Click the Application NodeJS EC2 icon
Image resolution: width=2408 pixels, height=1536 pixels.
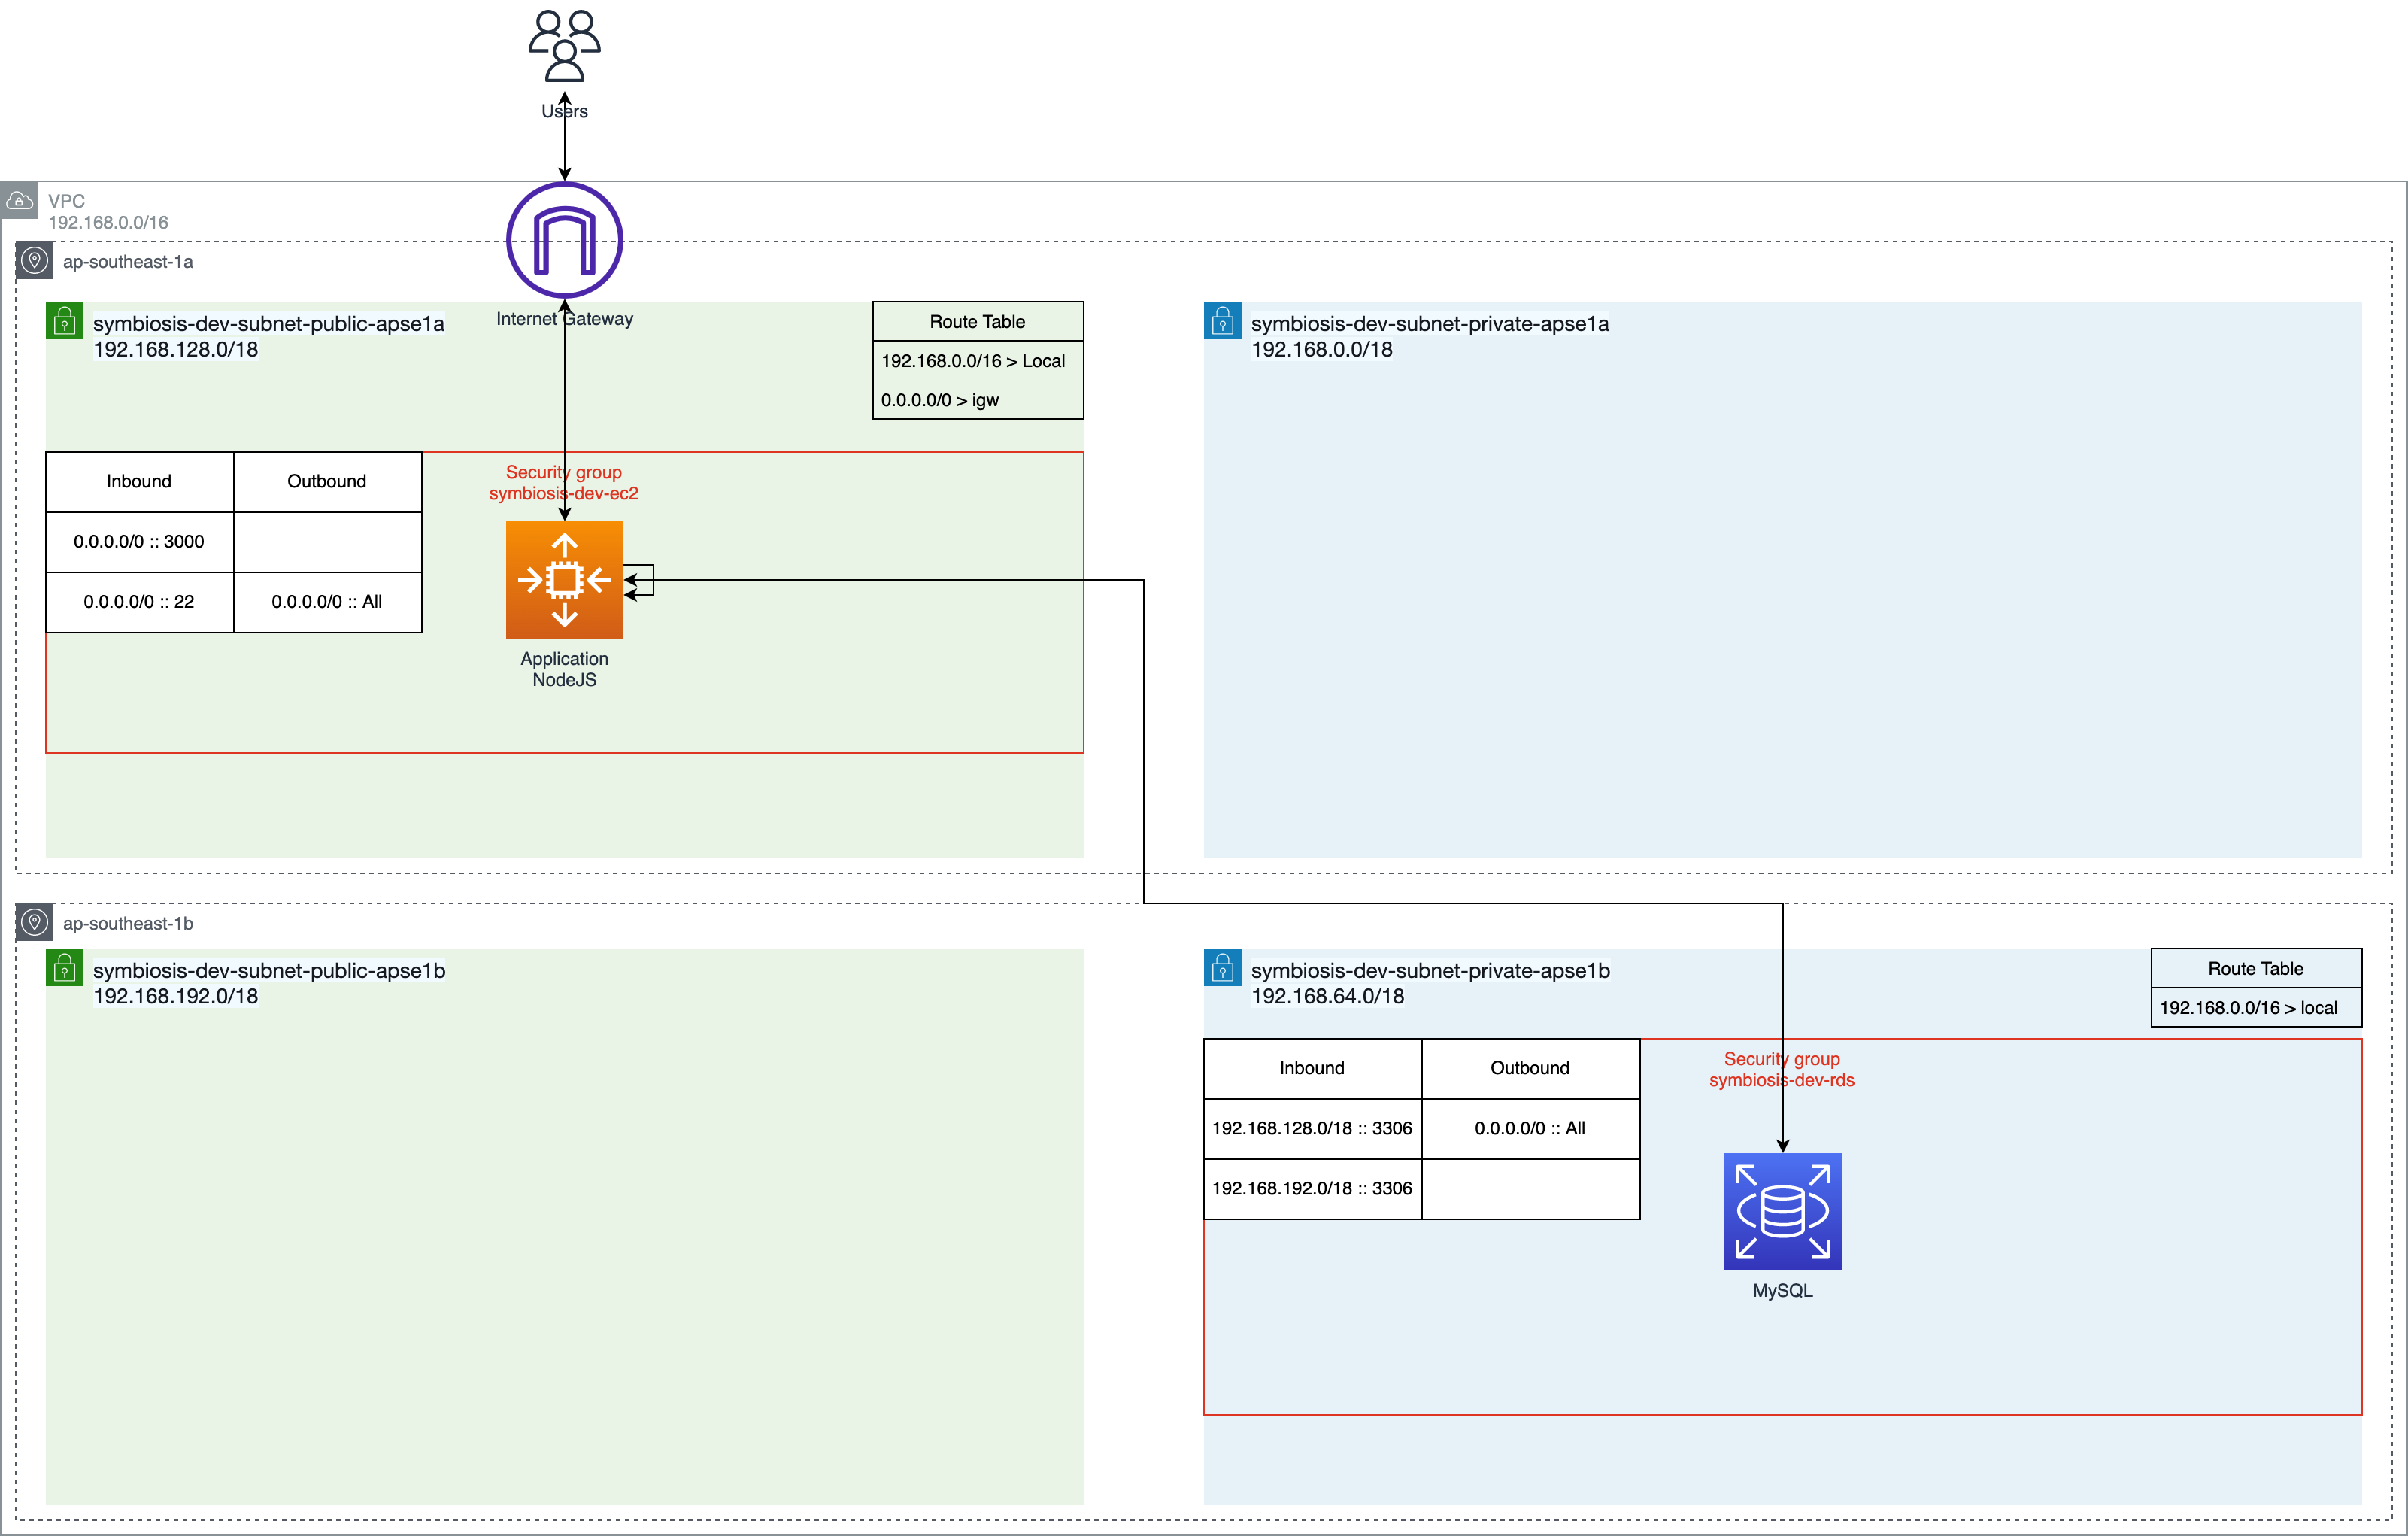(564, 579)
